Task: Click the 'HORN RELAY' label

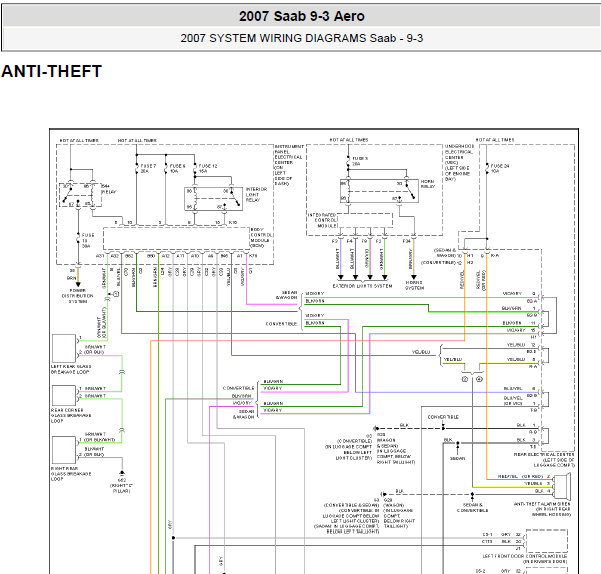Action: (x=428, y=184)
